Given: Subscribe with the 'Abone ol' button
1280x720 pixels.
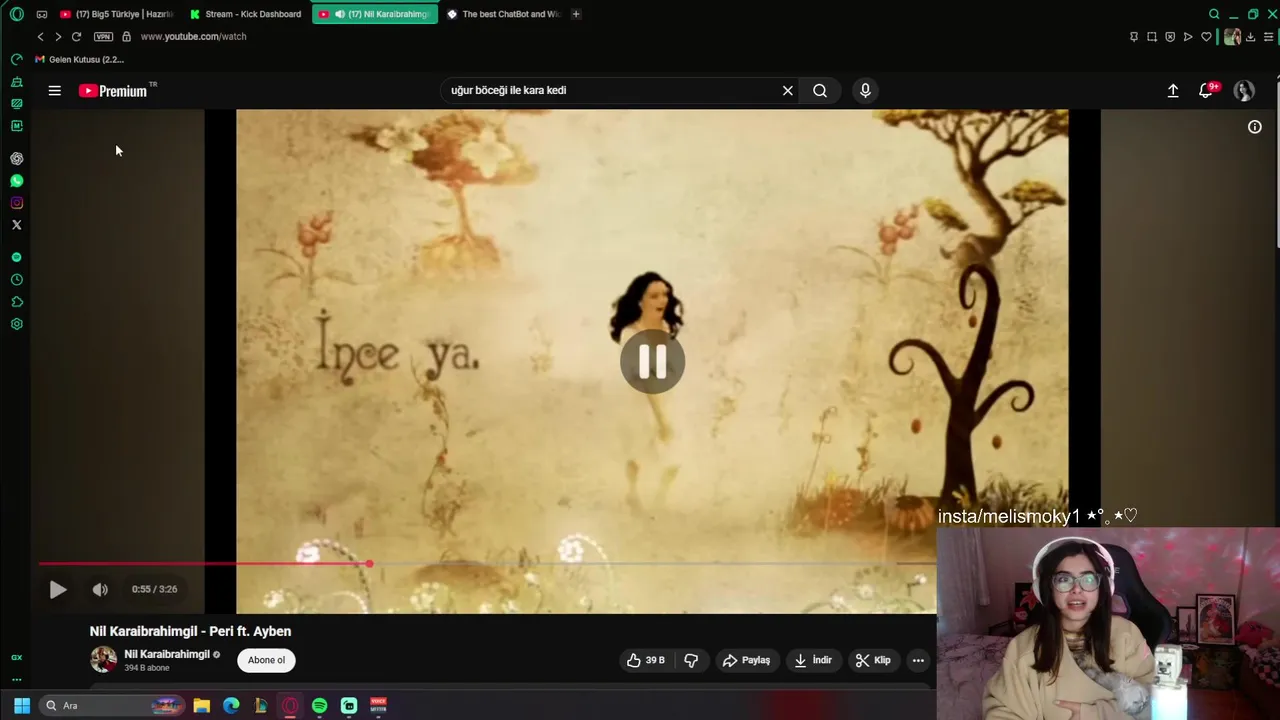Looking at the screenshot, I should pyautogui.click(x=266, y=660).
